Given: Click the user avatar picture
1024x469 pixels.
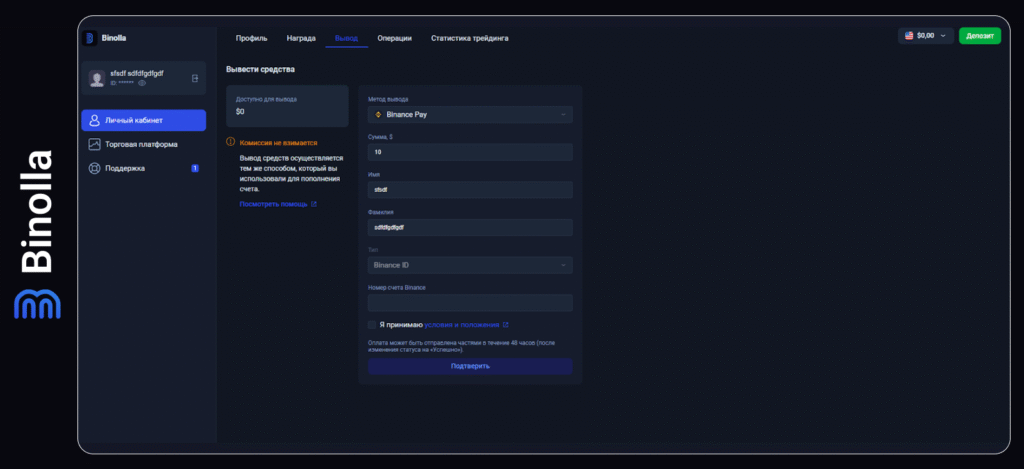Looking at the screenshot, I should 97,78.
